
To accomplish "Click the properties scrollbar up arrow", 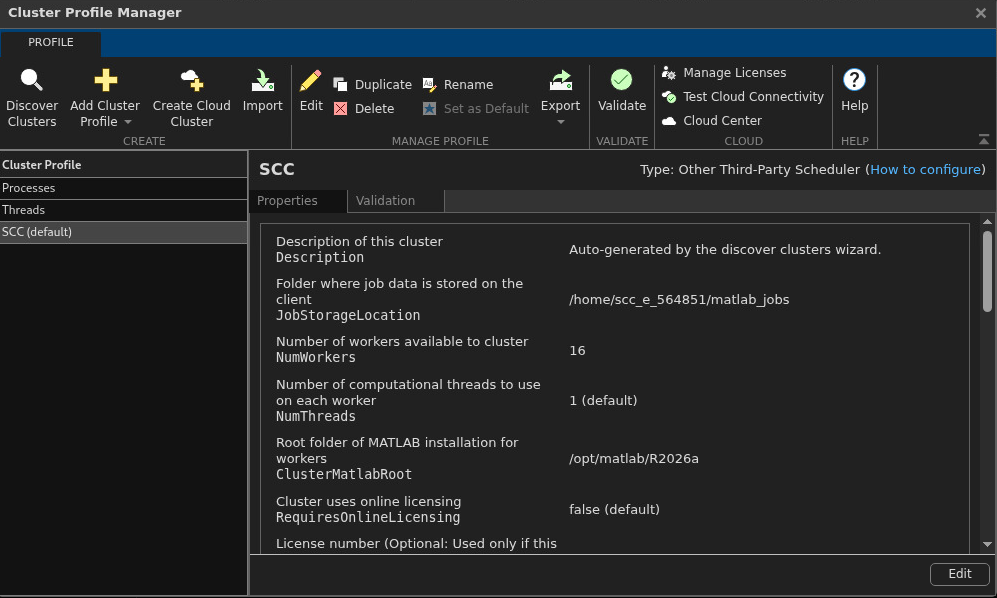I will tap(987, 222).
